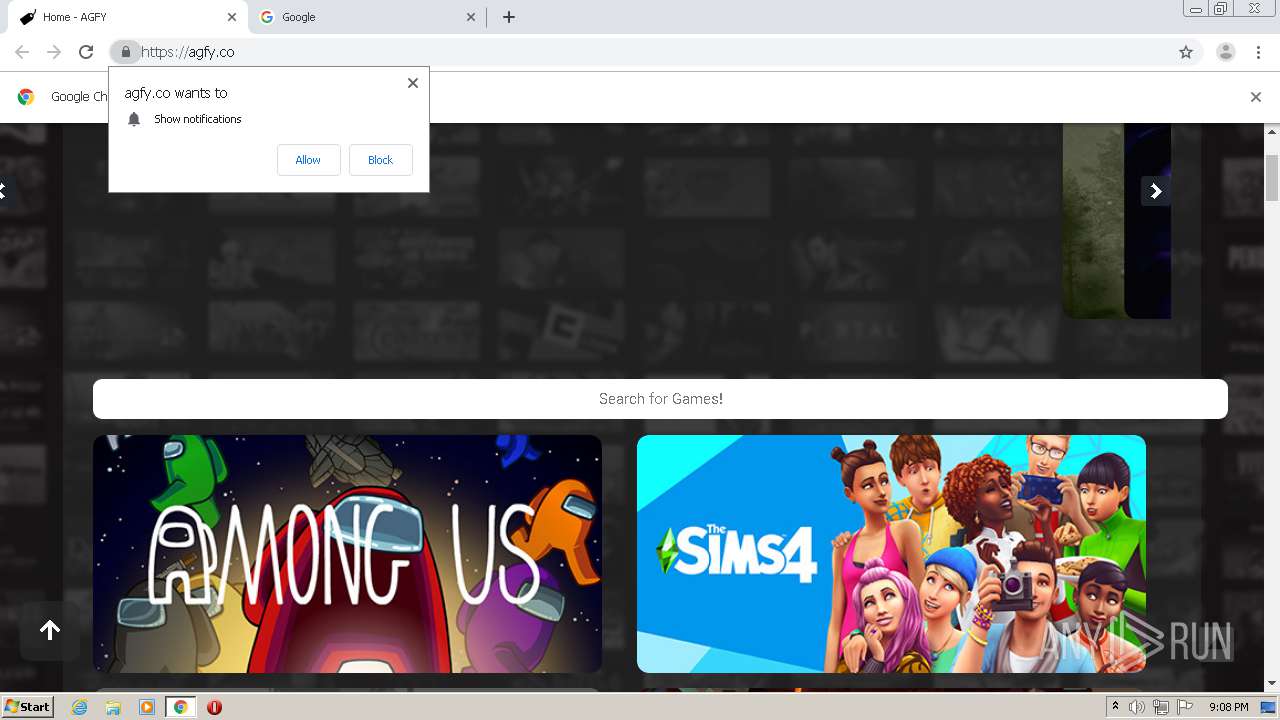Click the Google Chrome logo in info bar
The image size is (1280, 720).
(26, 97)
